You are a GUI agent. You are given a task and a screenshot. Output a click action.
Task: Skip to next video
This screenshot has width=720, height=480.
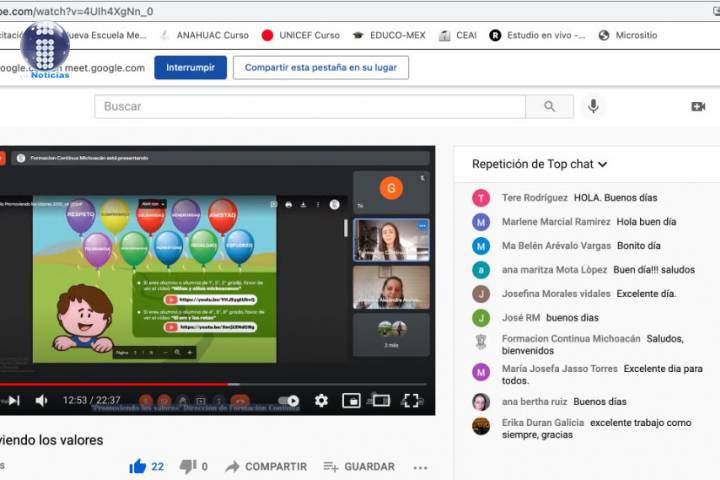tap(13, 400)
